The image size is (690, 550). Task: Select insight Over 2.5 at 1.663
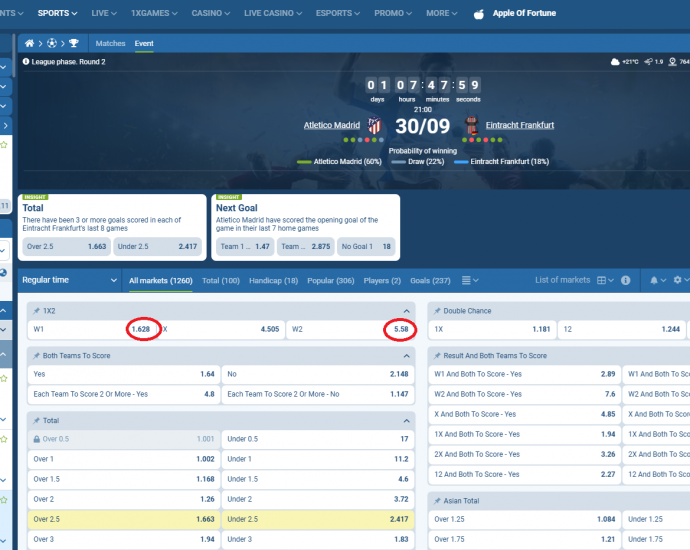66,246
